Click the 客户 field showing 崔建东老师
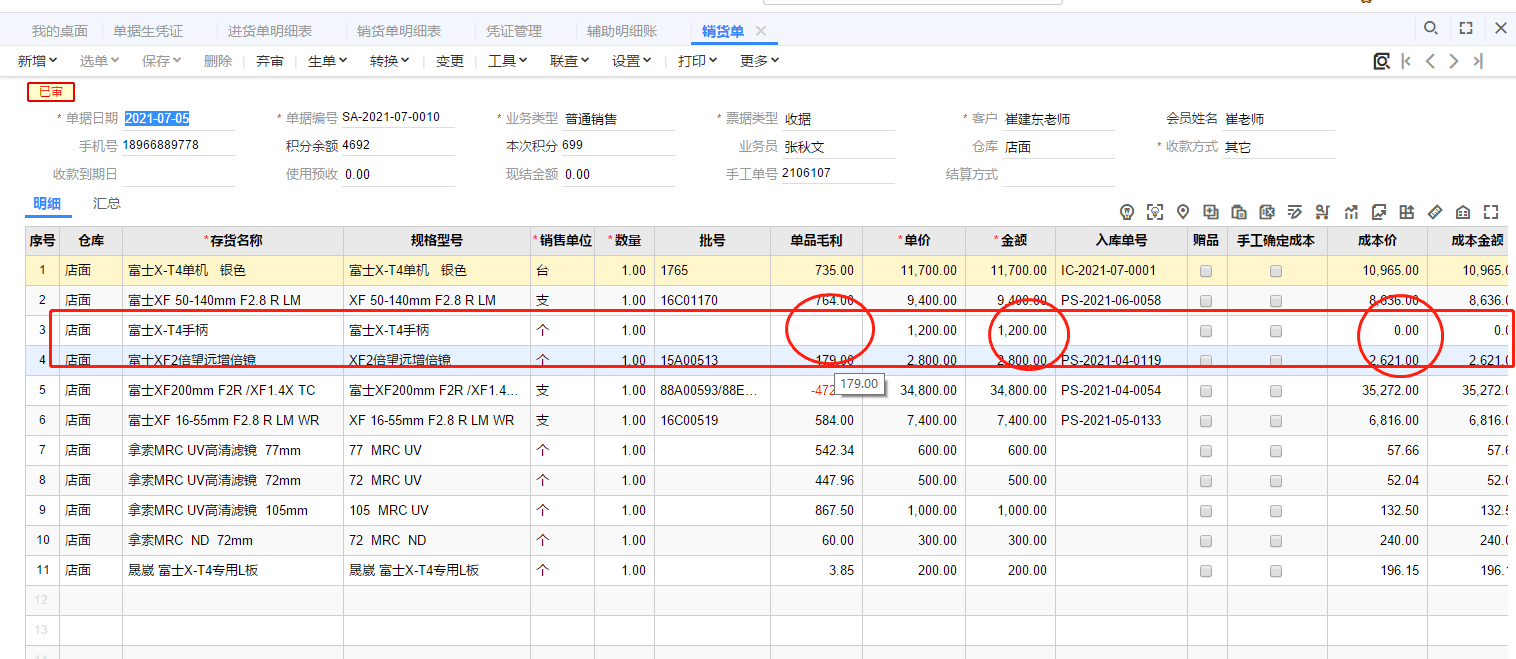 pyautogui.click(x=1059, y=119)
